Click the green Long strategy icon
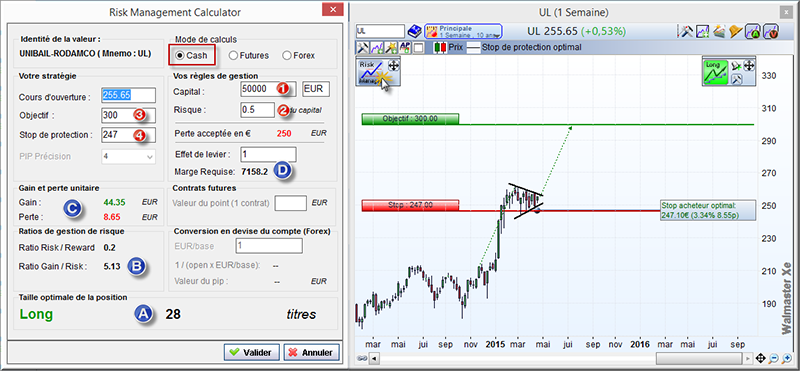The width and height of the screenshot is (800, 371). [x=715, y=72]
